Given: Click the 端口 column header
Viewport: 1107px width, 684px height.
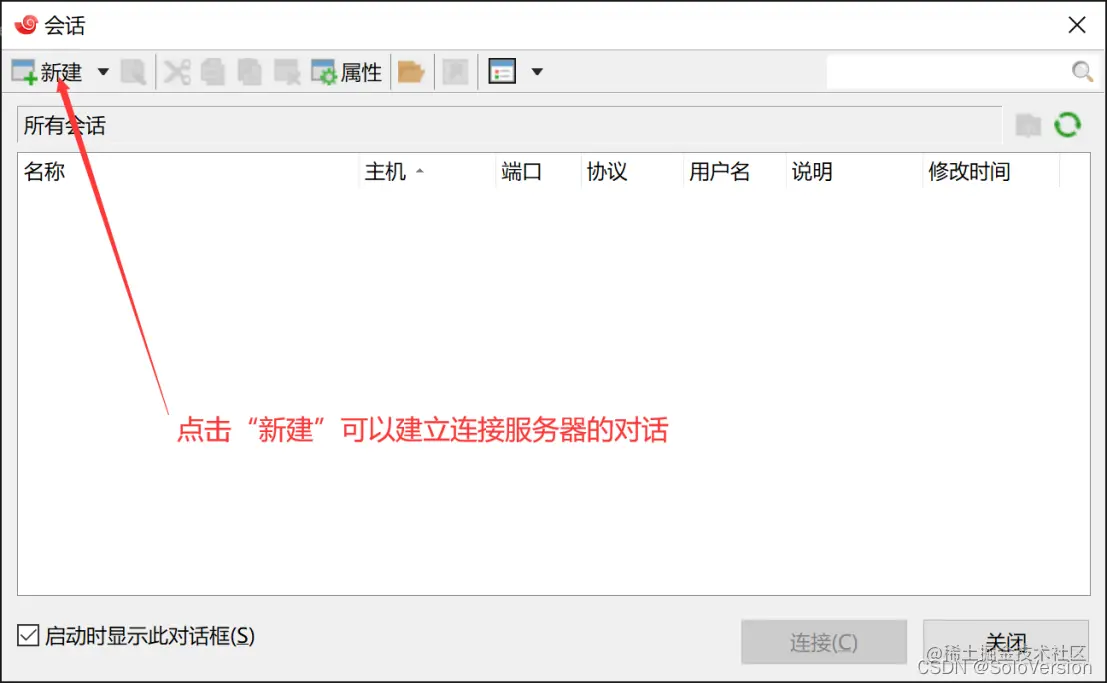Looking at the screenshot, I should (x=519, y=171).
